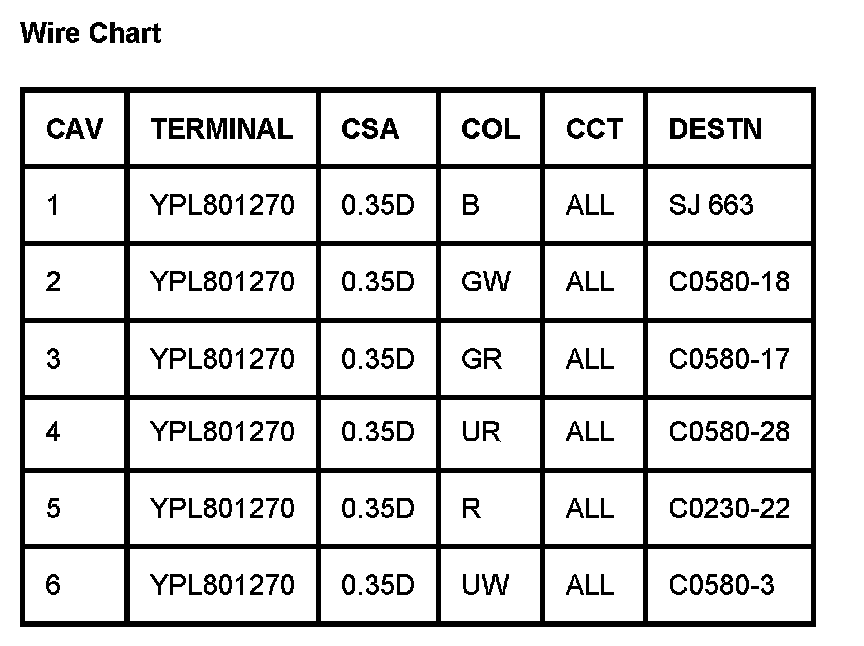The height and width of the screenshot is (646, 864).
Task: Select destination cell C0230-22
Action: click(729, 508)
